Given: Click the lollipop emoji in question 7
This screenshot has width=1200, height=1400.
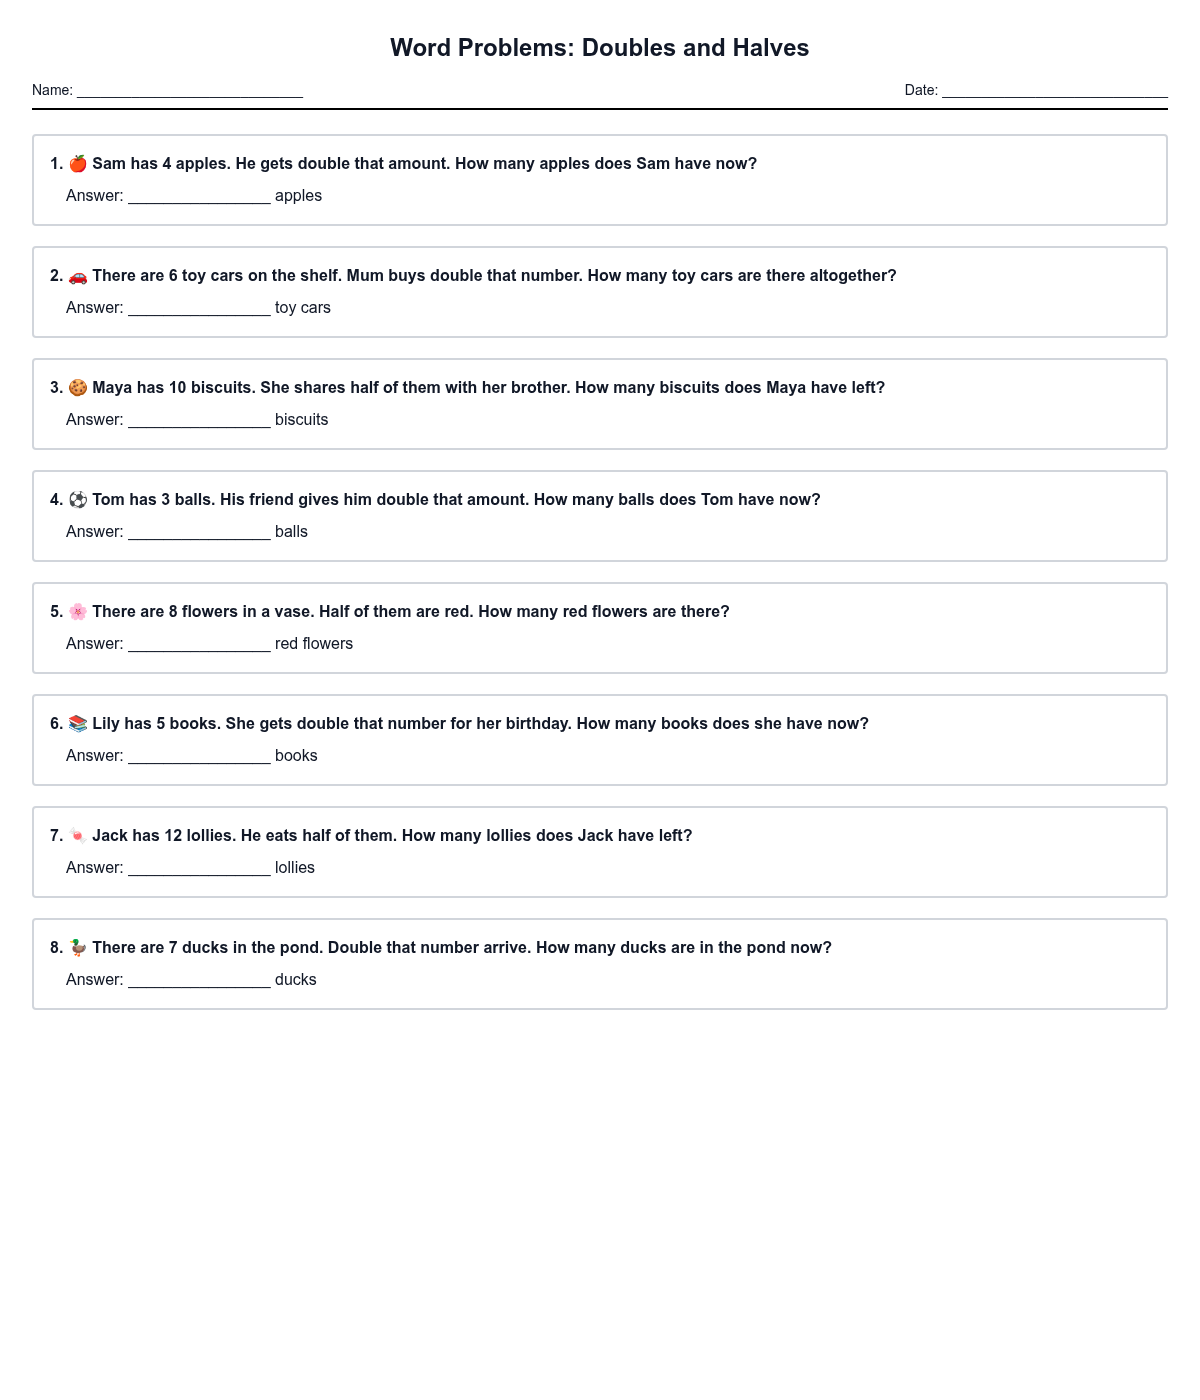Looking at the screenshot, I should (78, 836).
